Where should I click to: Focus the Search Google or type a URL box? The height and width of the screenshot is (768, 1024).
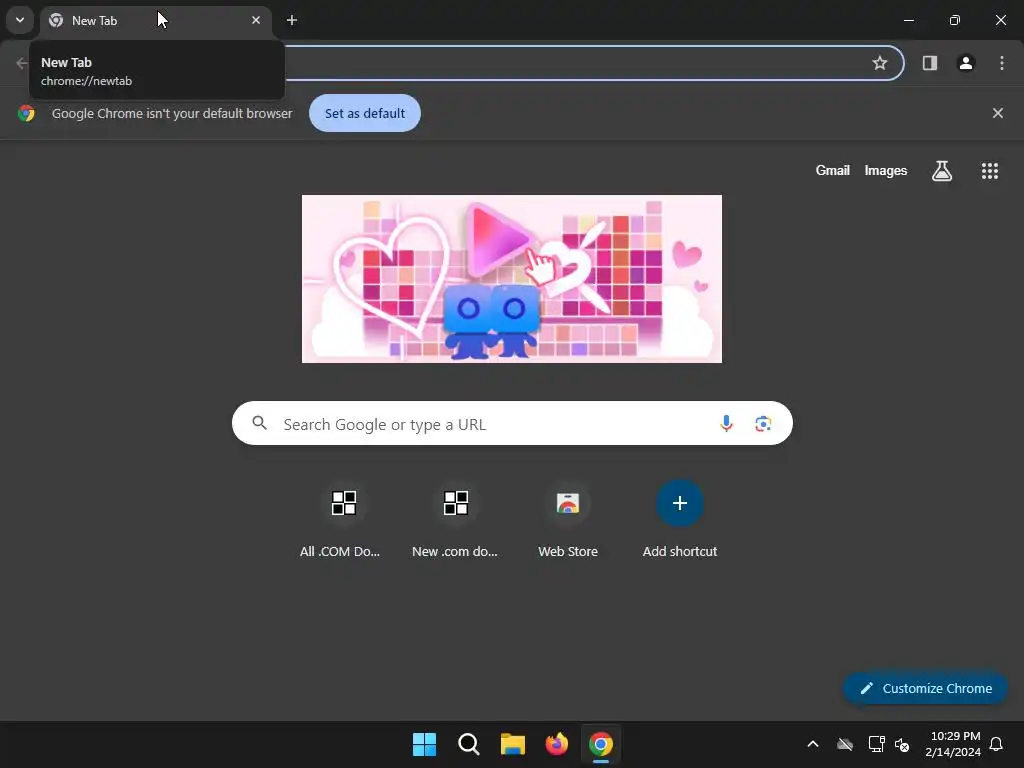512,423
